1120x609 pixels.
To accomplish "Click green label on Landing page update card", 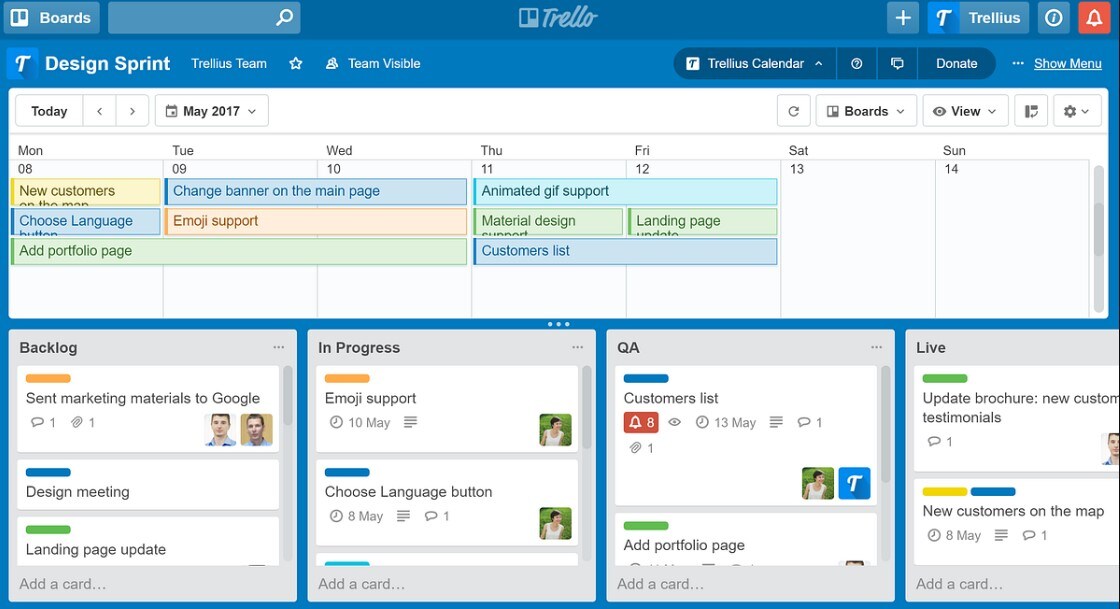I will coord(48,530).
